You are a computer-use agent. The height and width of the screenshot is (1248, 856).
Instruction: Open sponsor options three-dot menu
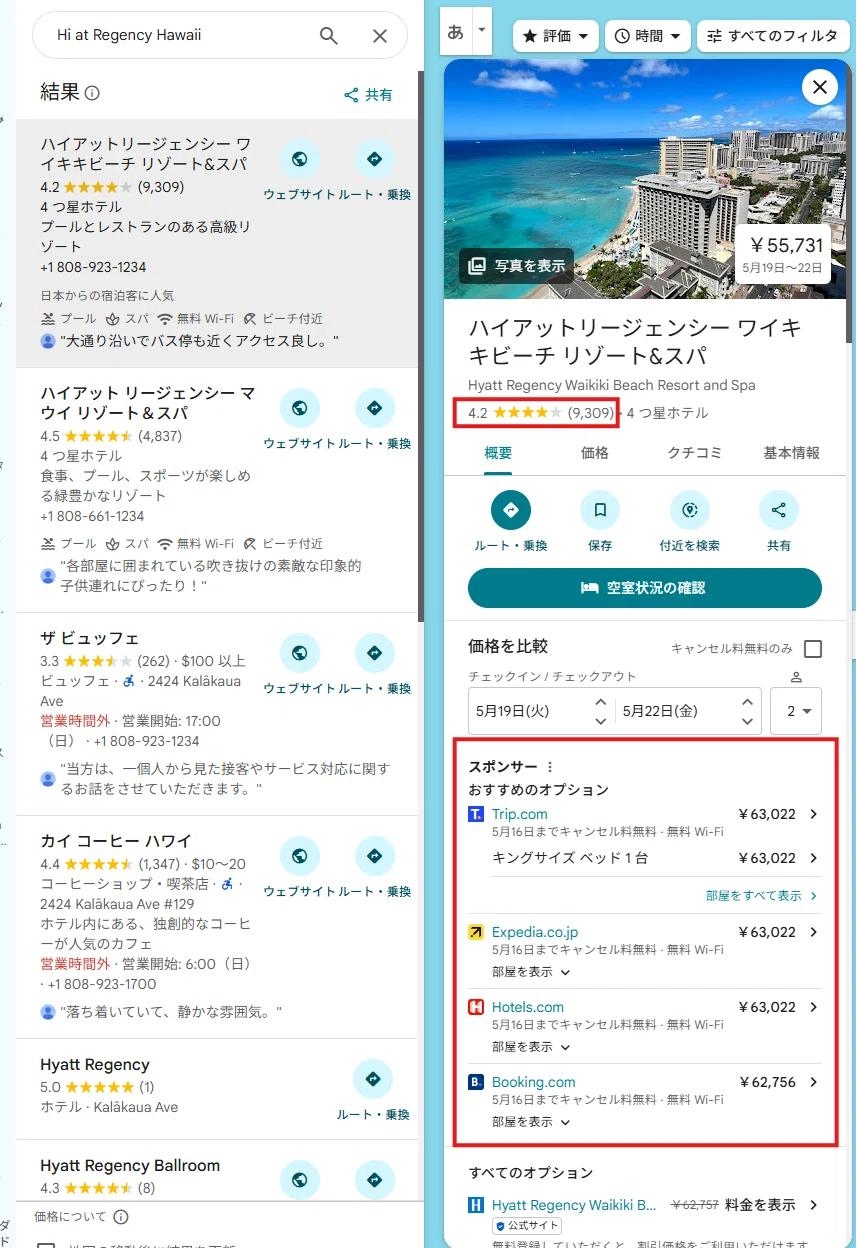[549, 767]
